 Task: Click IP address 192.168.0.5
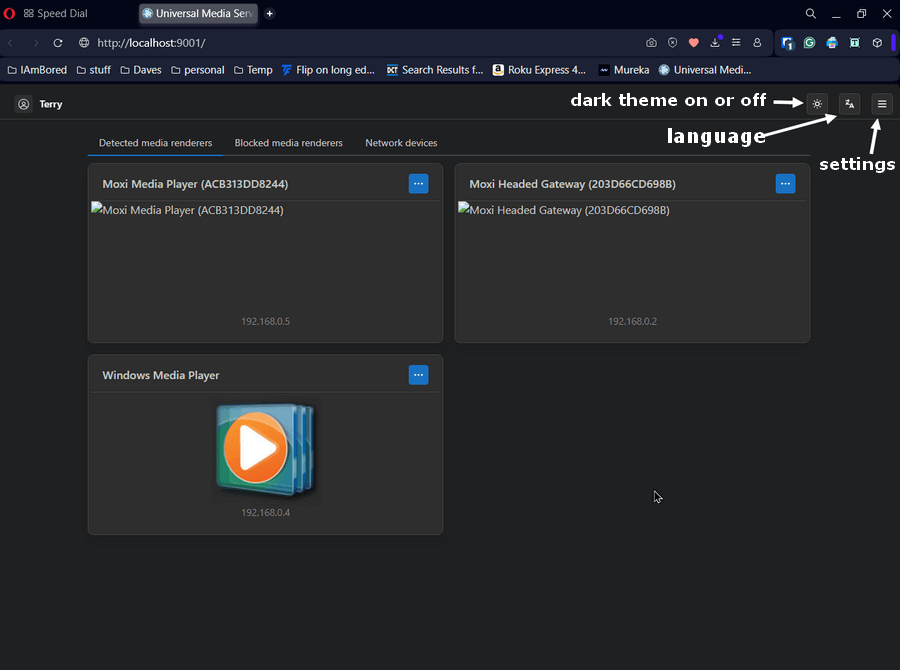pyautogui.click(x=265, y=322)
